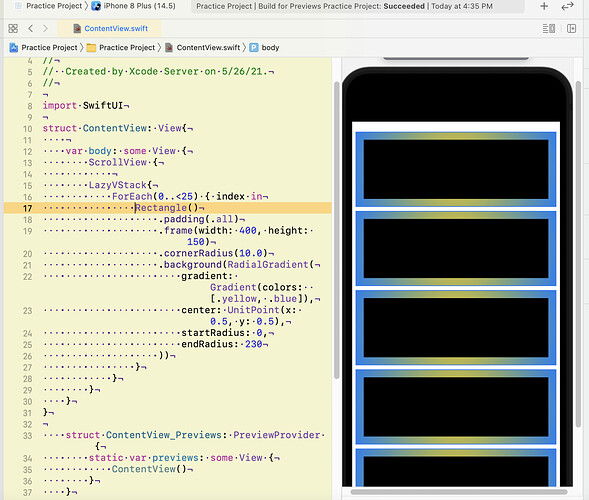
Task: Click the import keyword on line 8
Action: click(x=60, y=106)
